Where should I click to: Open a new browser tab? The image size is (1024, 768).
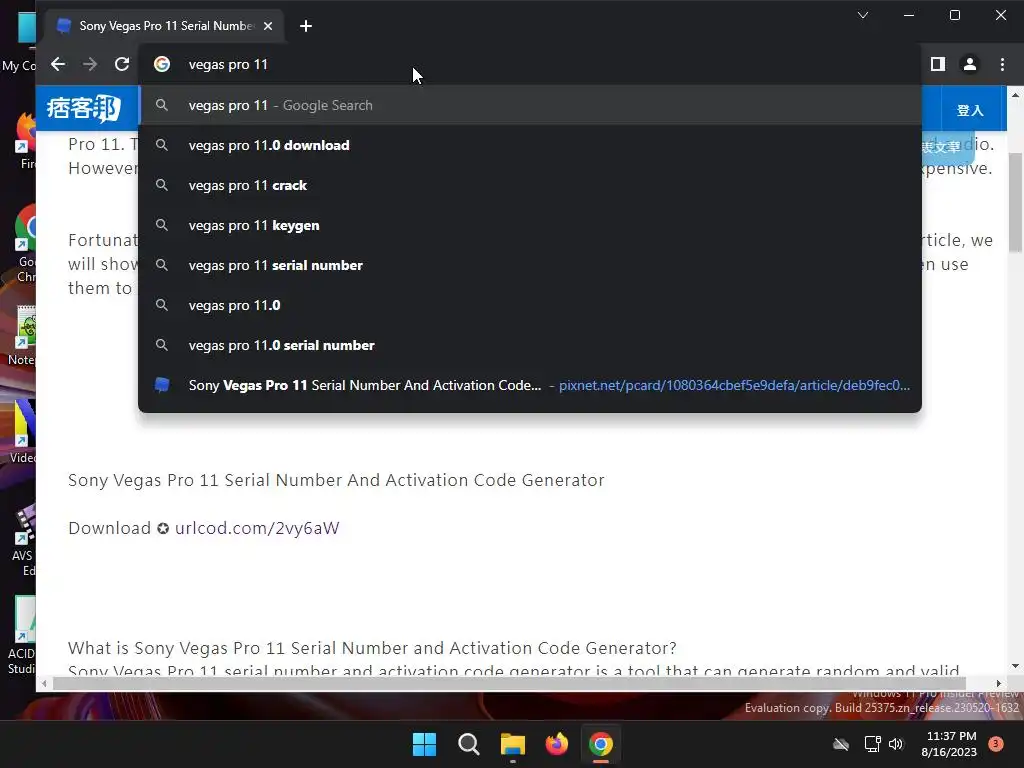coord(306,26)
